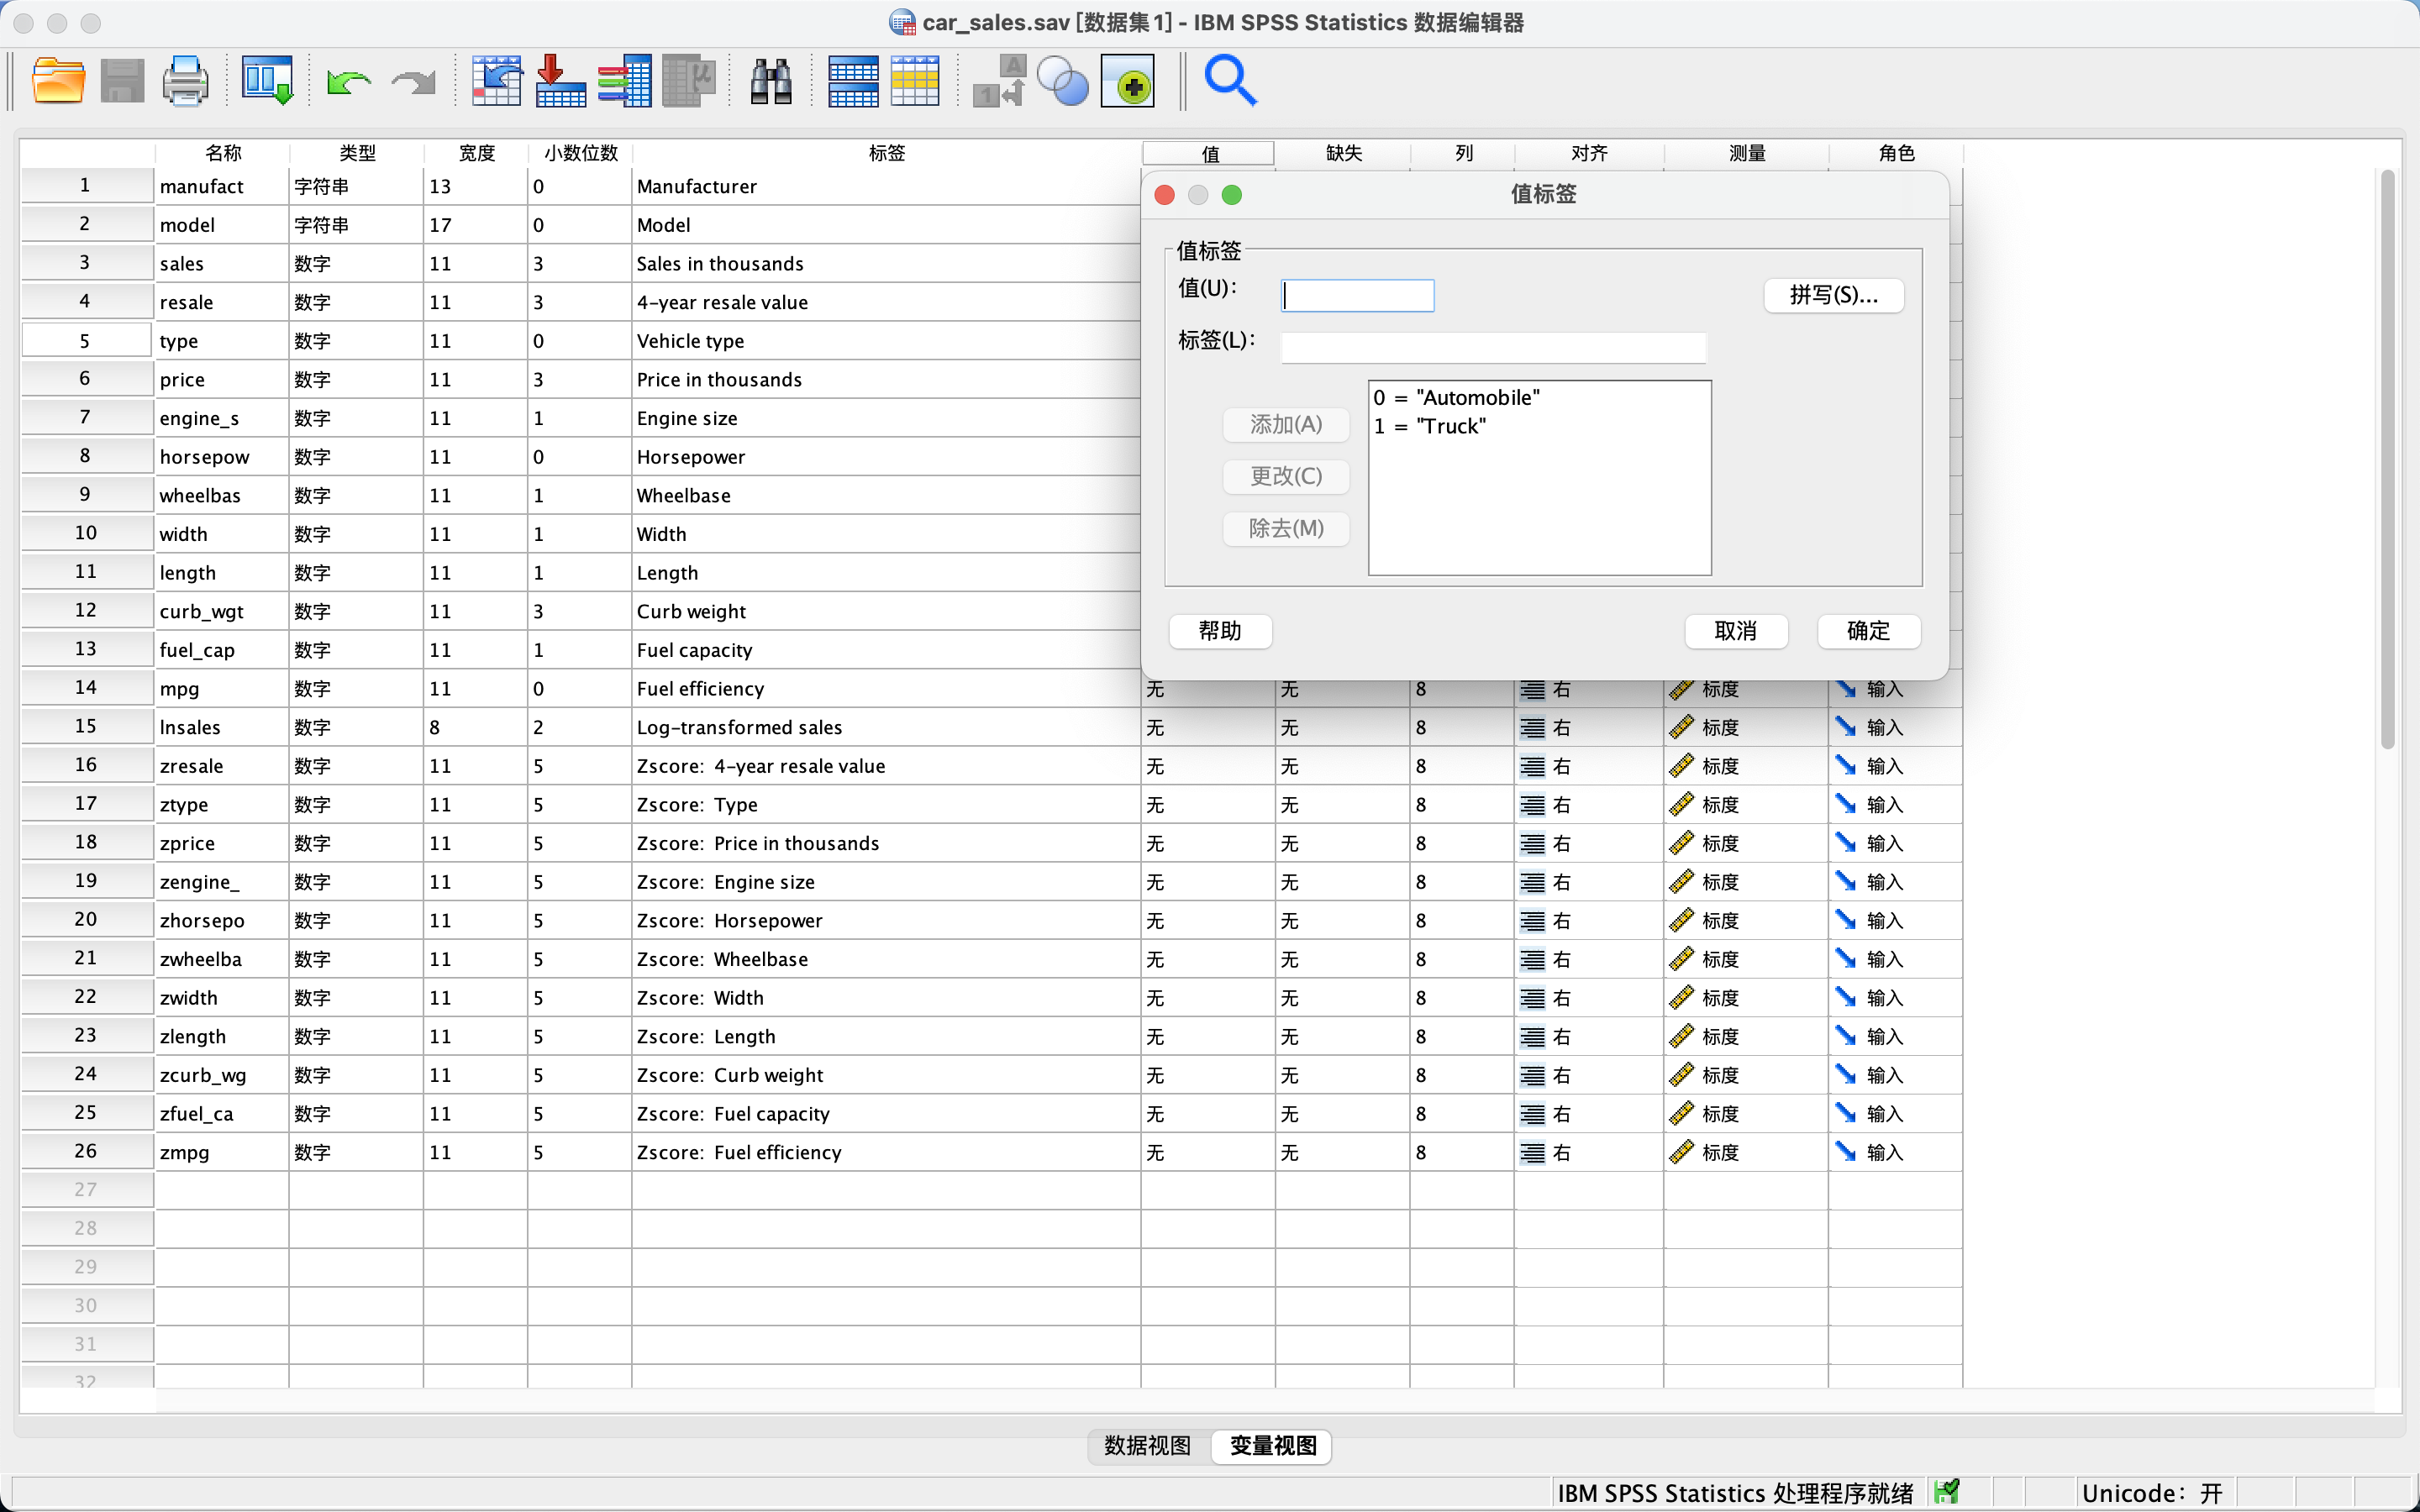Click the 值(U) input field
The height and width of the screenshot is (1512, 2420).
[1357, 295]
